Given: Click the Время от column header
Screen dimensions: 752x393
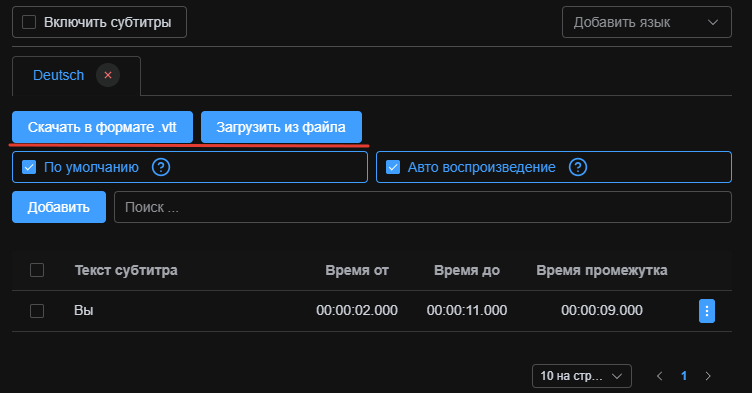Looking at the screenshot, I should click(357, 270).
